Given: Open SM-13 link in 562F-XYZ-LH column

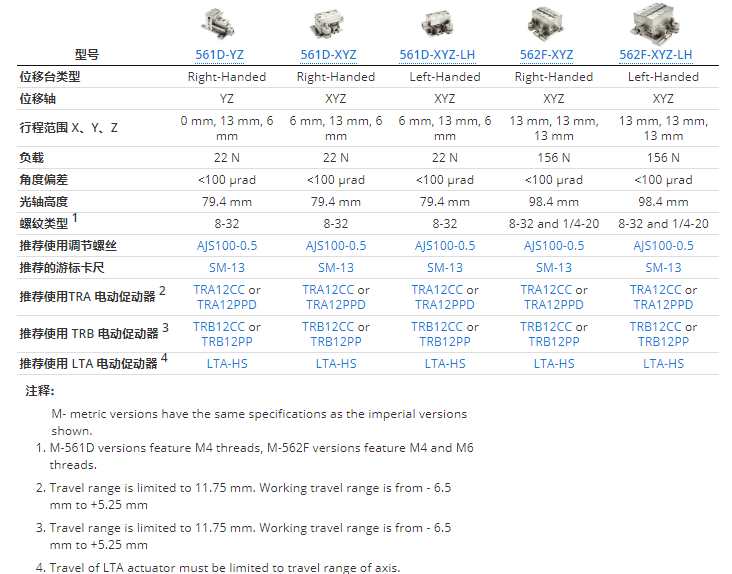Looking at the screenshot, I should 663,268.
